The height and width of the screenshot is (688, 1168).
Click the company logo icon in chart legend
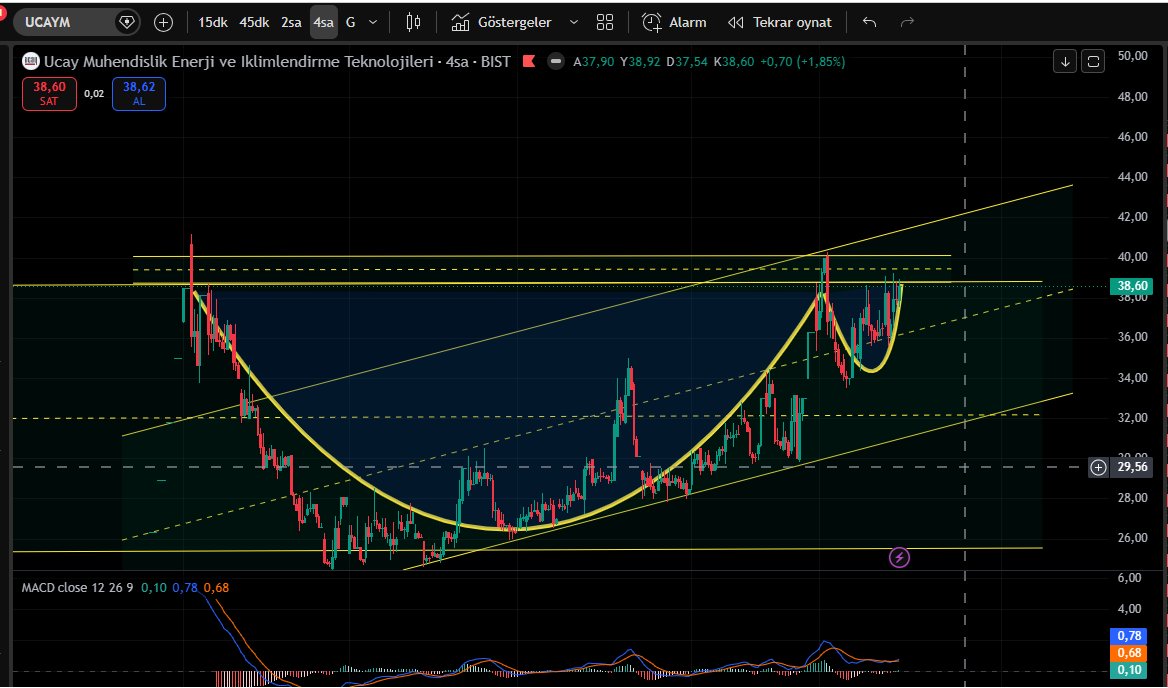click(x=31, y=61)
